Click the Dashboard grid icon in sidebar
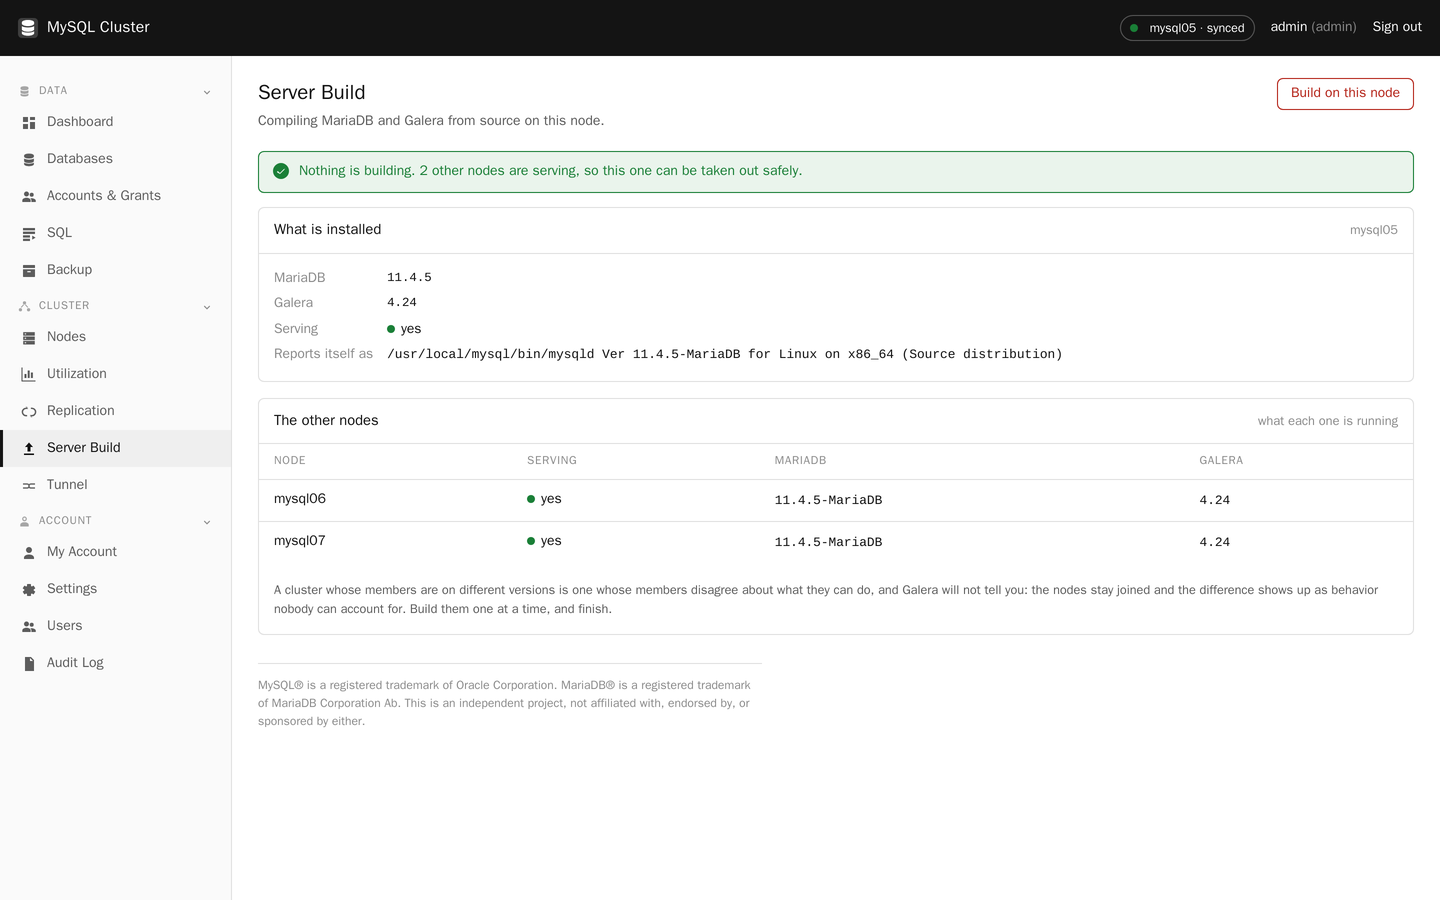The height and width of the screenshot is (900, 1440). (29, 122)
